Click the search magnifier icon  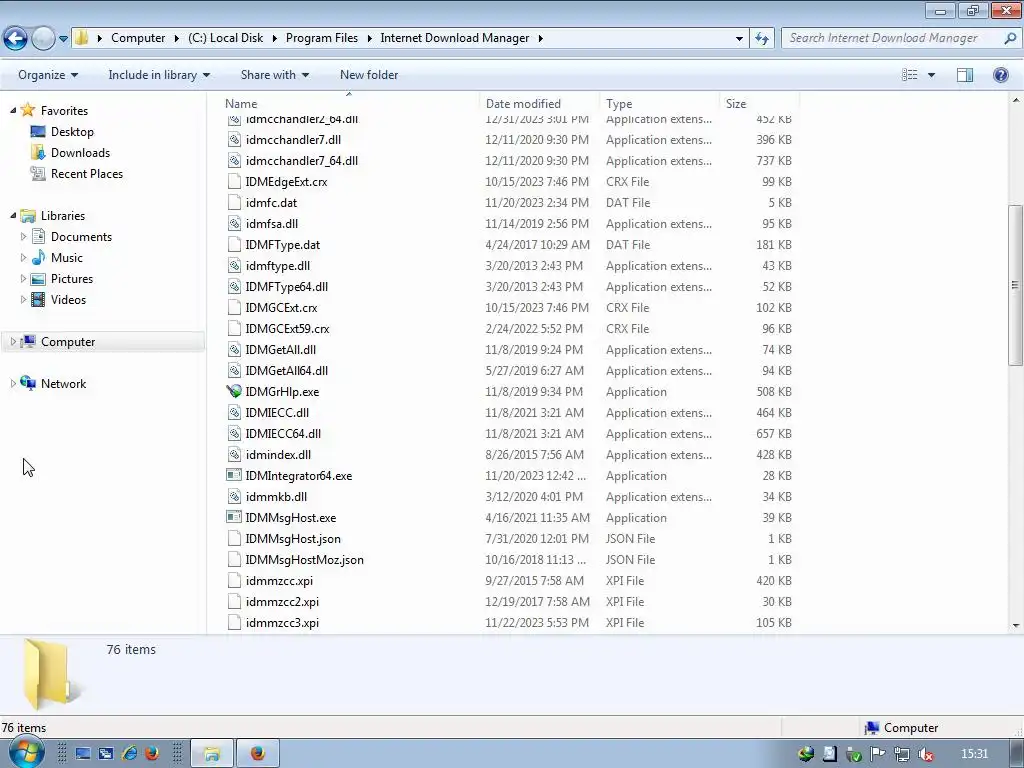point(1010,39)
